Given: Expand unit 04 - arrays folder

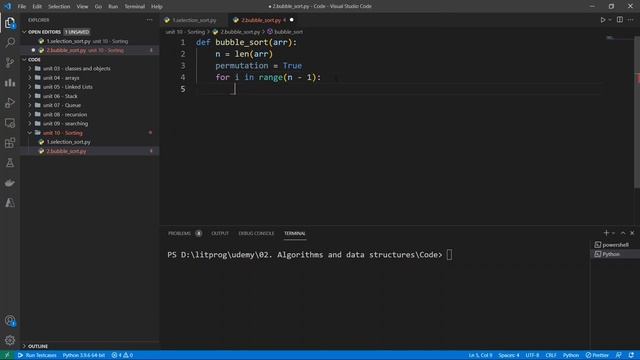Looking at the screenshot, I should click(30, 78).
